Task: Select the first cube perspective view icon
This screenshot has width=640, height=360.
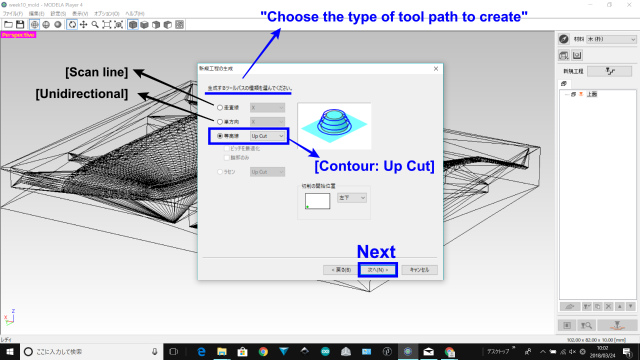Action: [133, 25]
